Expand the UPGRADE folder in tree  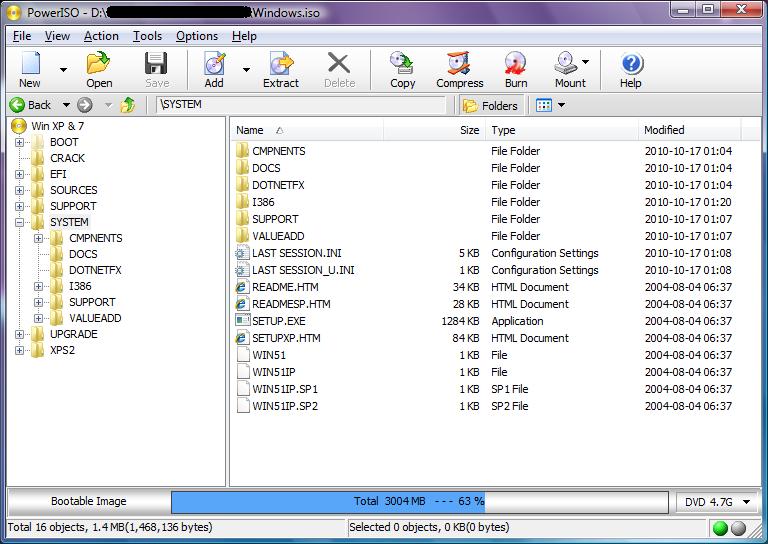point(19,334)
